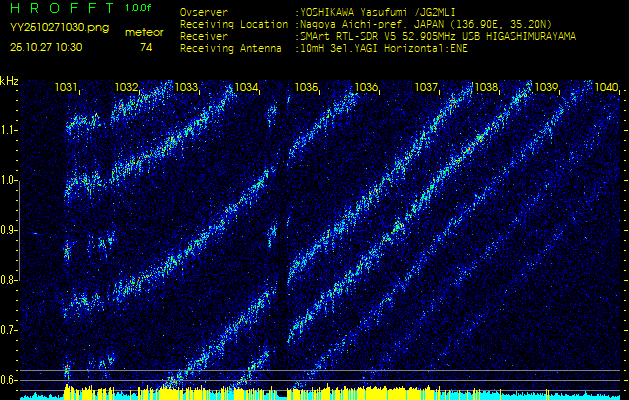Click the 1.0 kHz frequency axis label
Image resolution: width=629 pixels, height=400 pixels.
tap(7, 181)
